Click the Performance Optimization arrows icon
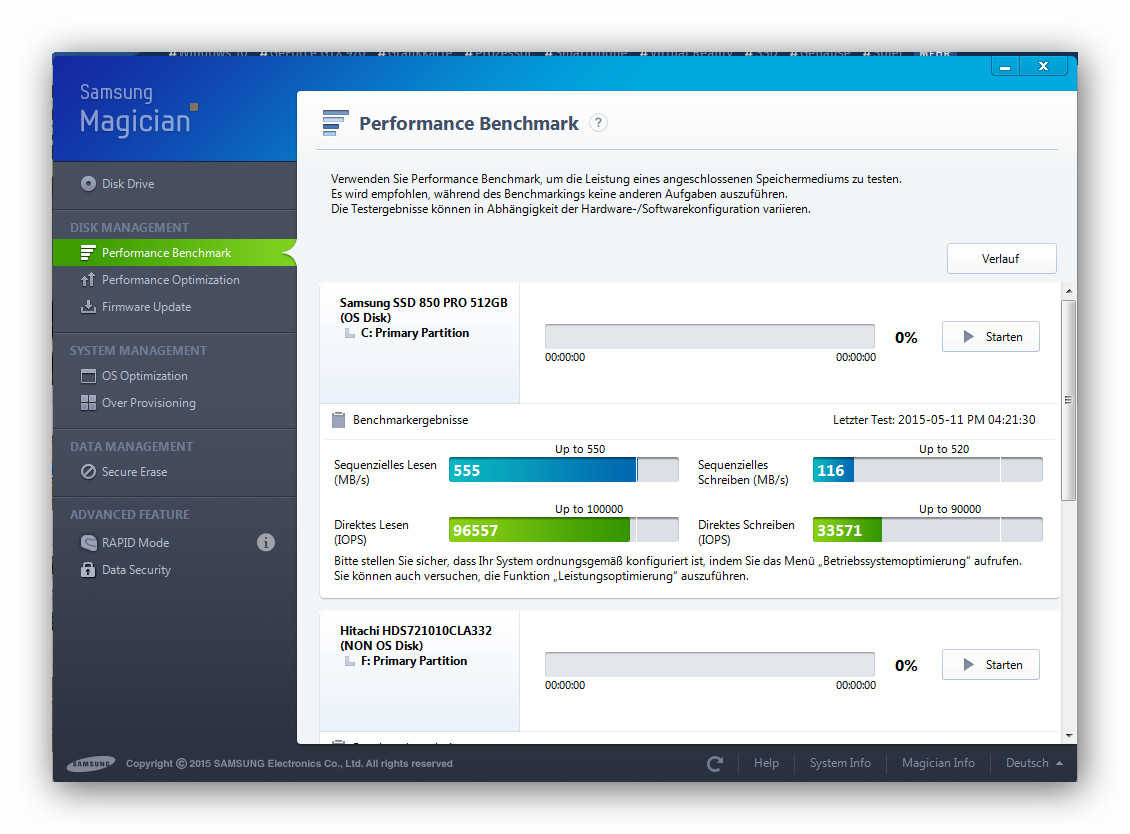1130x834 pixels. pos(88,280)
